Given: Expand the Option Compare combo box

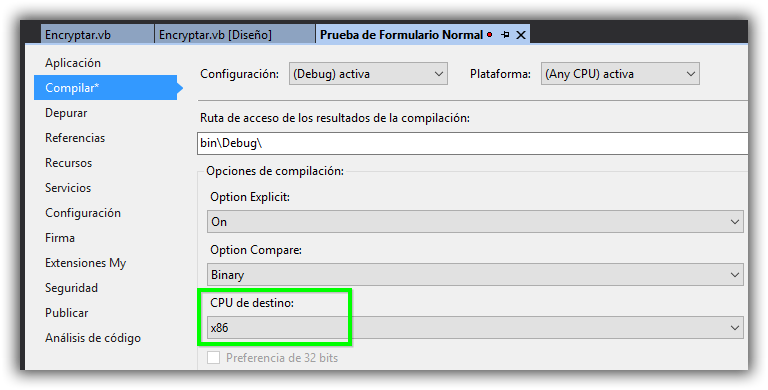Looking at the screenshot, I should 475,274.
